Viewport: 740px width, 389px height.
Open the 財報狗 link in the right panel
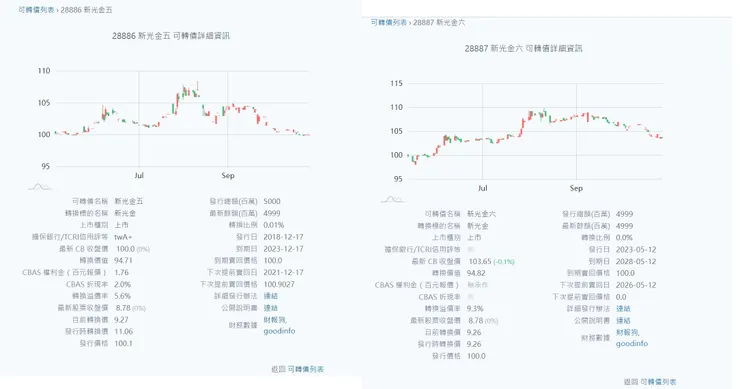tap(627, 333)
